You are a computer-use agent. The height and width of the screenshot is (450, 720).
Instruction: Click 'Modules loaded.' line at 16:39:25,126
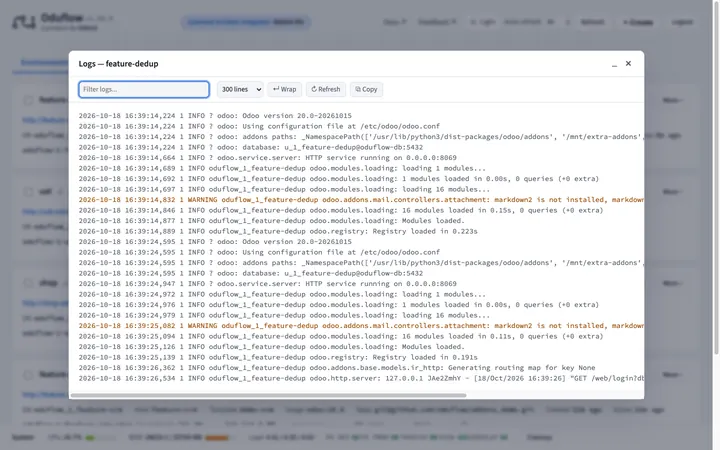271,347
